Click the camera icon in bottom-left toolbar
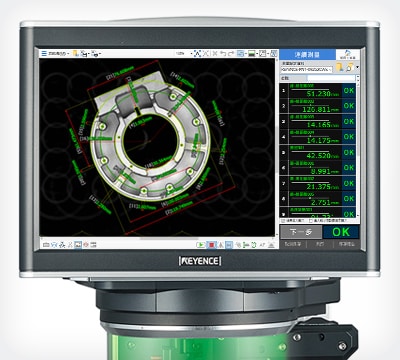 46,245
